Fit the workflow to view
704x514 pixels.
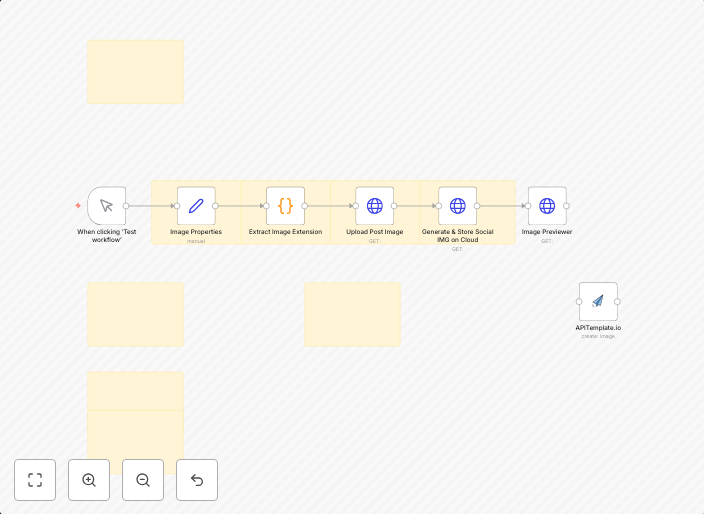coord(35,480)
